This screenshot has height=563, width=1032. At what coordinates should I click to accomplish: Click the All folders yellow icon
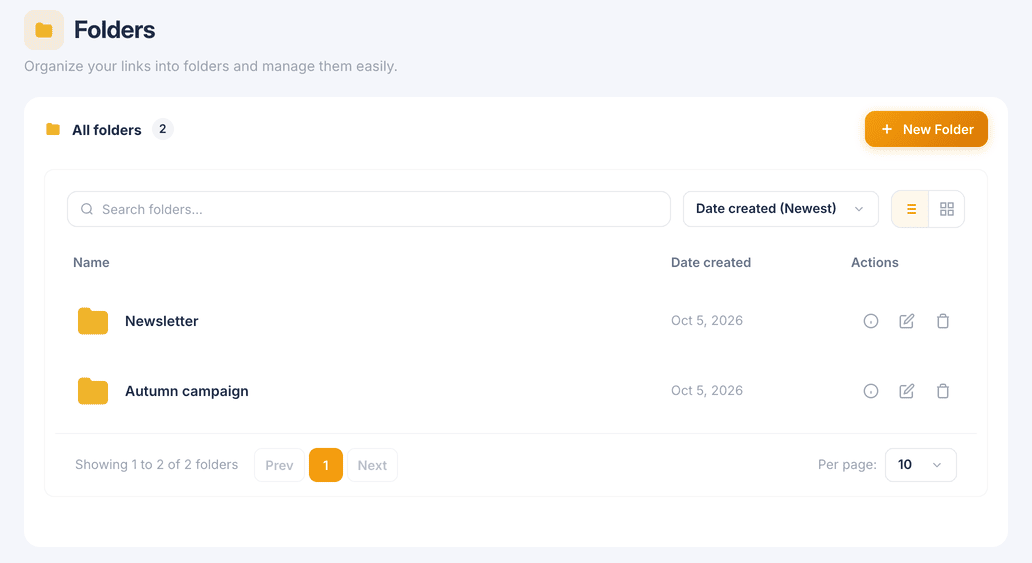53,129
